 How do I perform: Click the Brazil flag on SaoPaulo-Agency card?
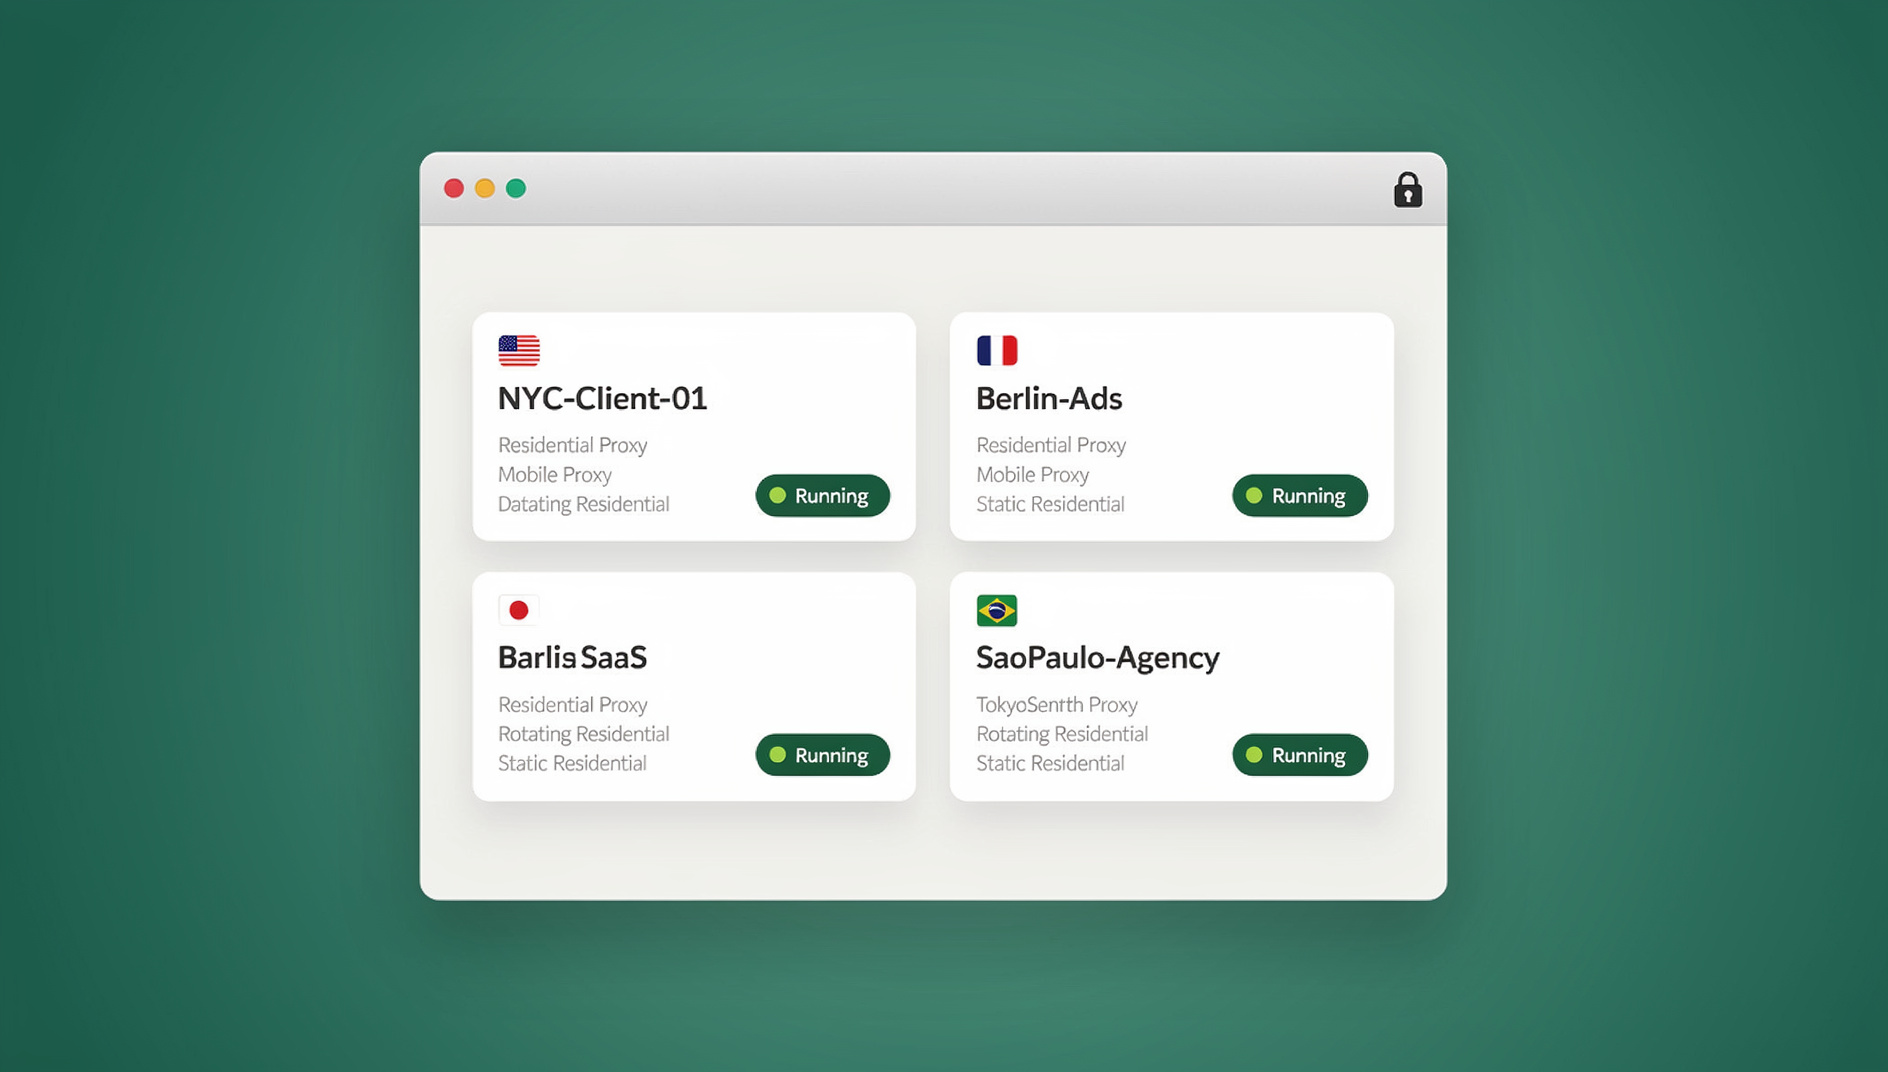pyautogui.click(x=996, y=610)
